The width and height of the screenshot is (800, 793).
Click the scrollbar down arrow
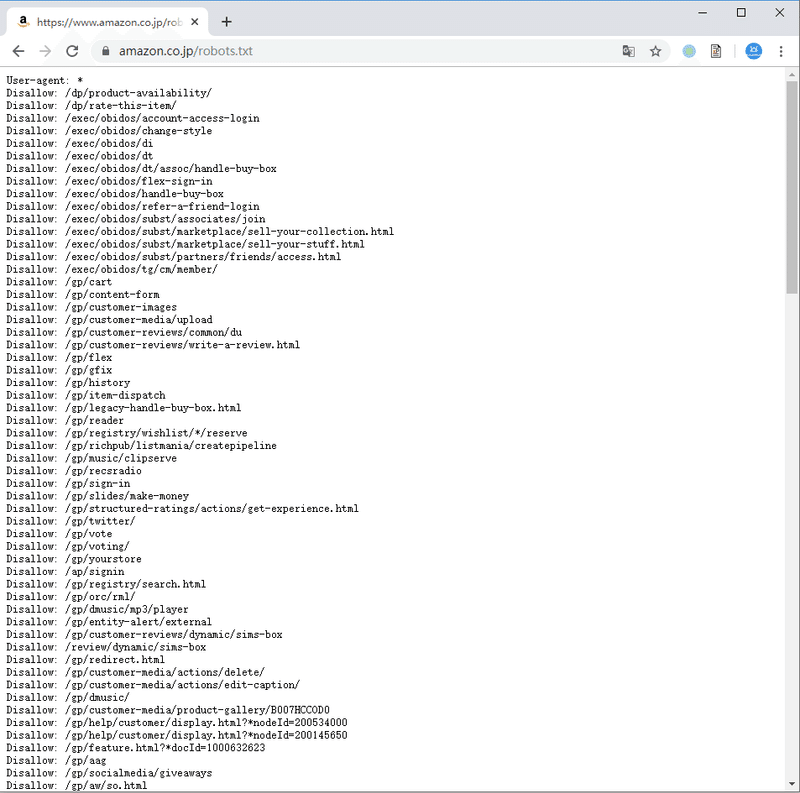tap(791, 784)
